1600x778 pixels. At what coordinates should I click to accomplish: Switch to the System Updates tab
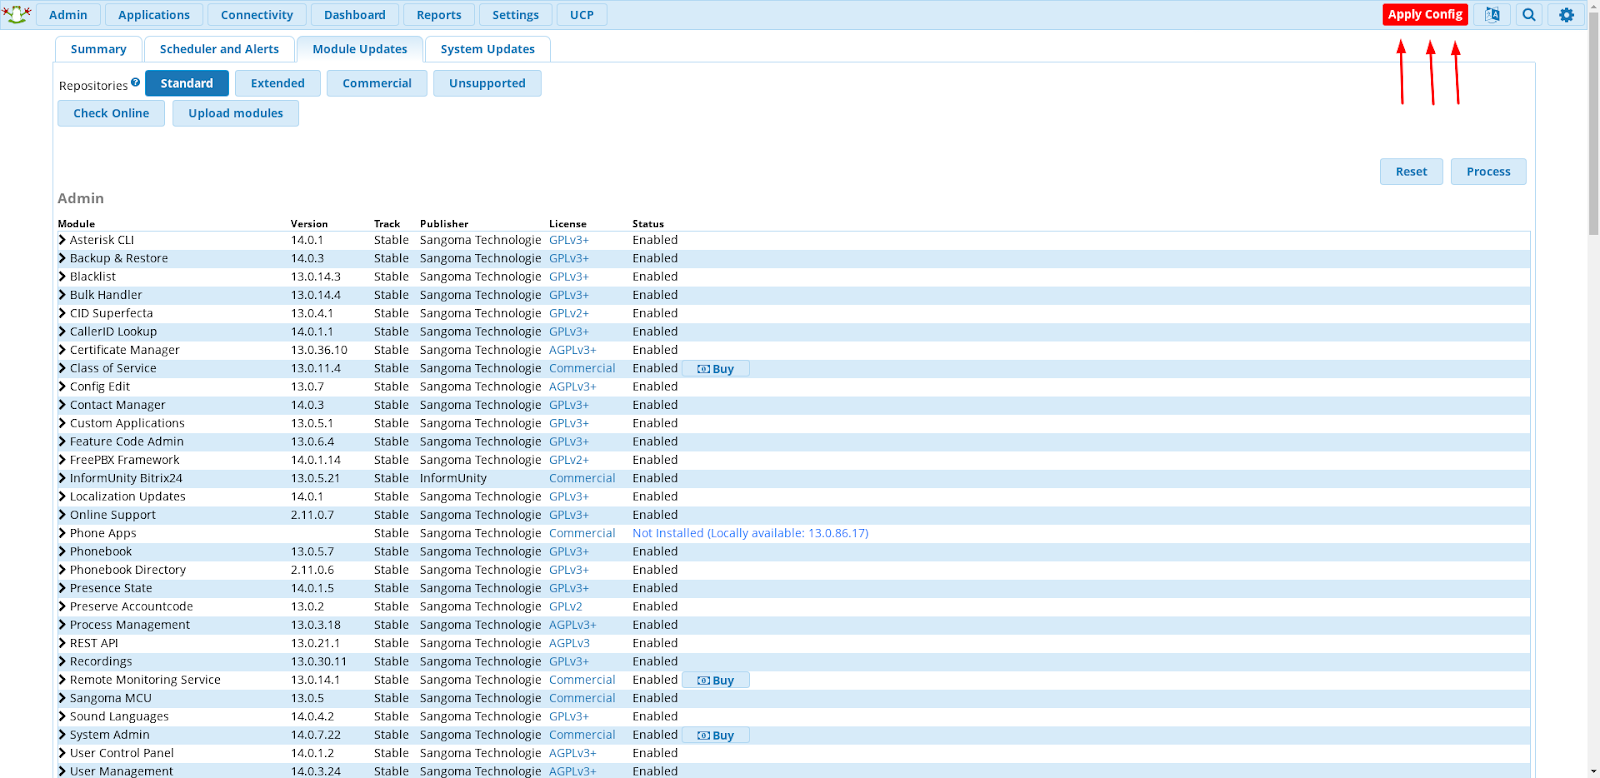[x=488, y=49]
